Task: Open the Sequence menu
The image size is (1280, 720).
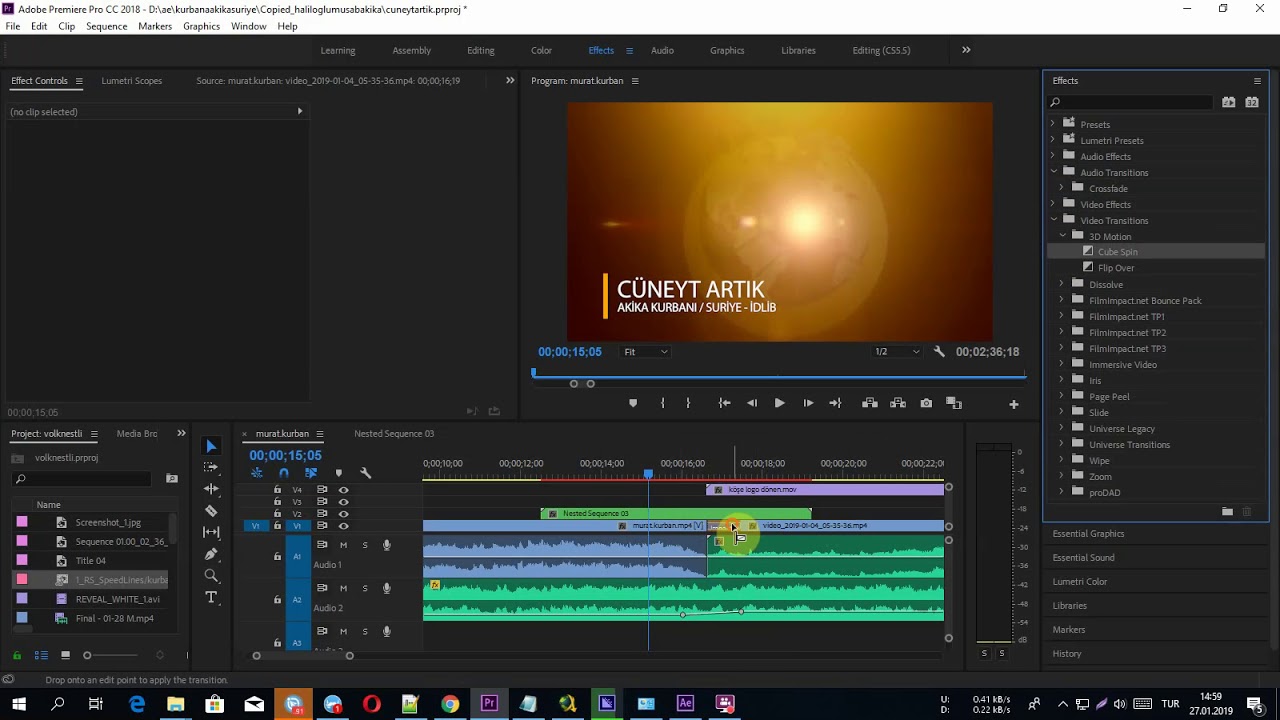Action: tap(106, 26)
